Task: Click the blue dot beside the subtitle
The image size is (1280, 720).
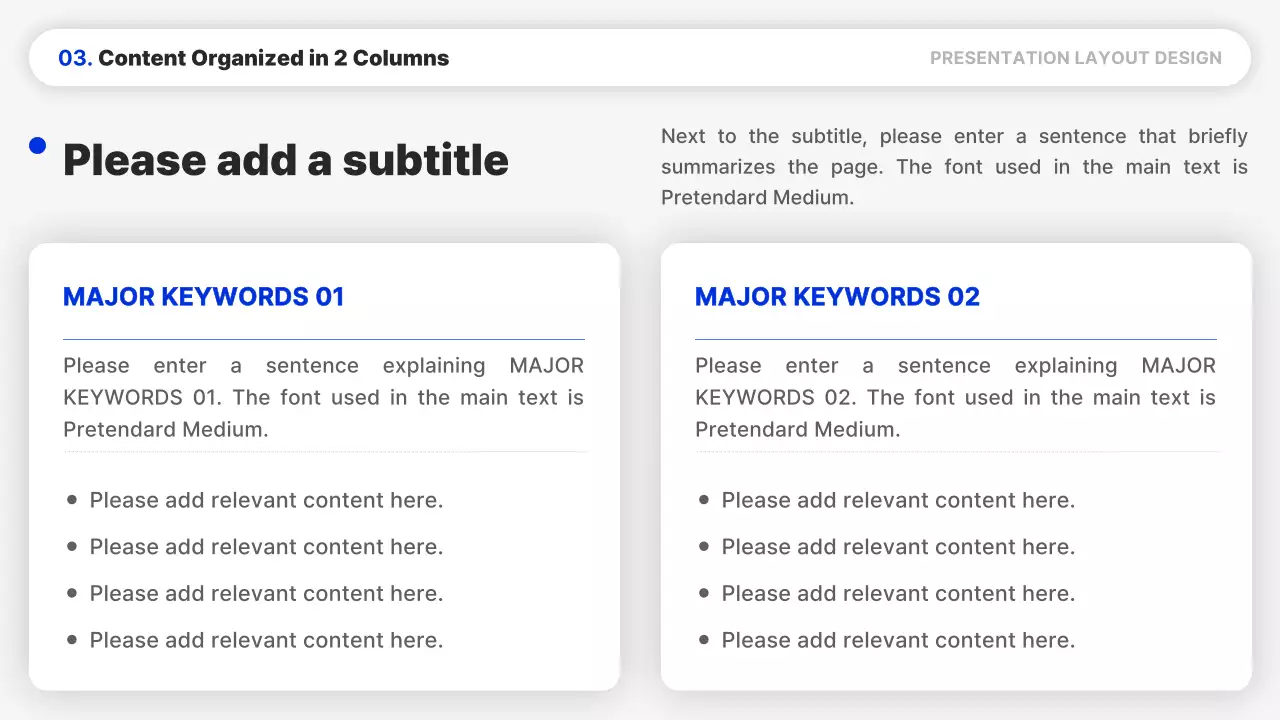Action: click(x=38, y=146)
